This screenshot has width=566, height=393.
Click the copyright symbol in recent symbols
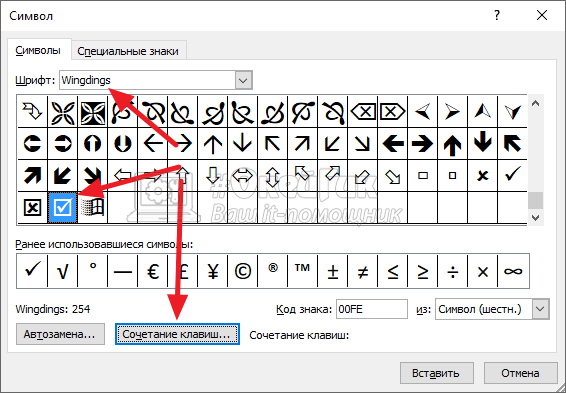click(243, 271)
